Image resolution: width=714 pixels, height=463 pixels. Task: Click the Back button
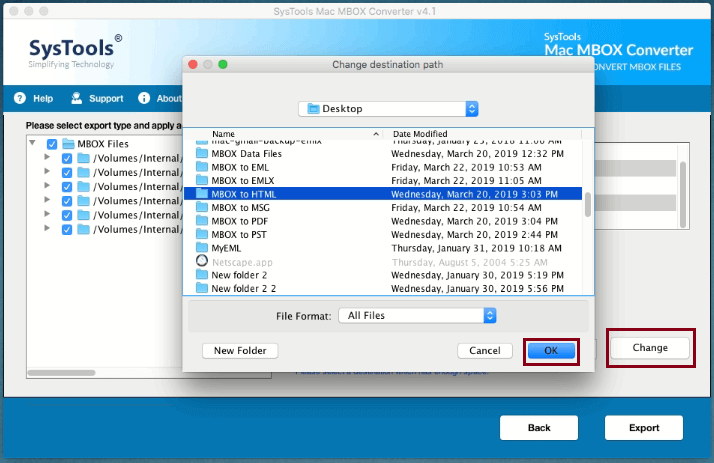pyautogui.click(x=539, y=427)
